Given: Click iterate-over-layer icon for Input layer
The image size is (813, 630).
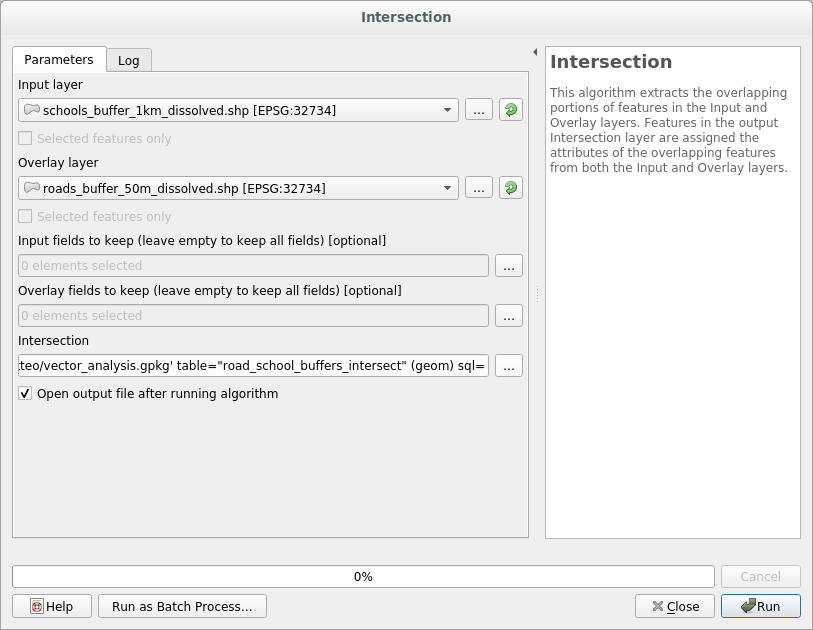Looking at the screenshot, I should click(511, 110).
